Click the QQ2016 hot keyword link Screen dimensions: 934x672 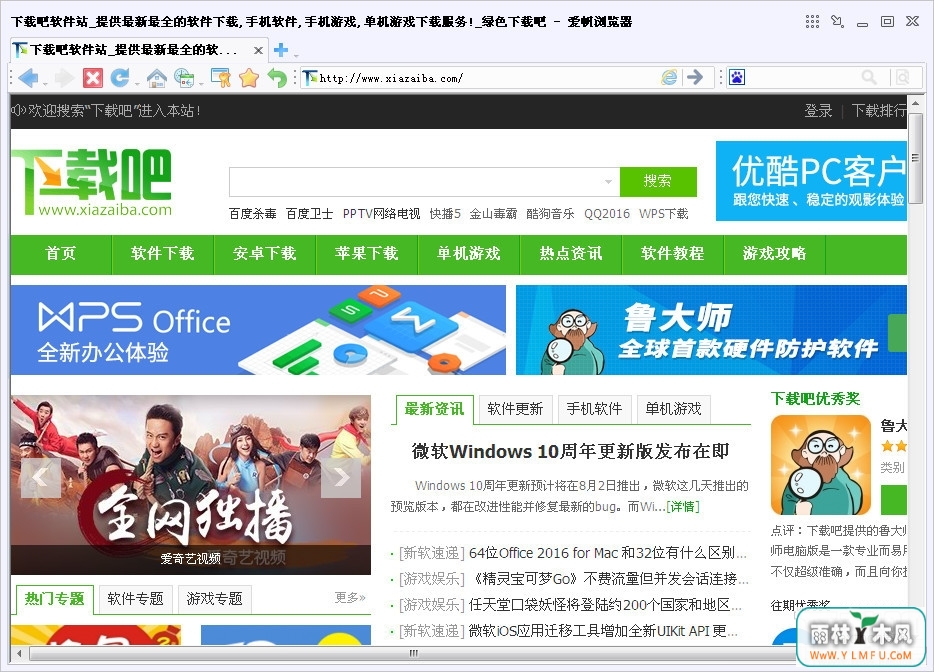[606, 214]
